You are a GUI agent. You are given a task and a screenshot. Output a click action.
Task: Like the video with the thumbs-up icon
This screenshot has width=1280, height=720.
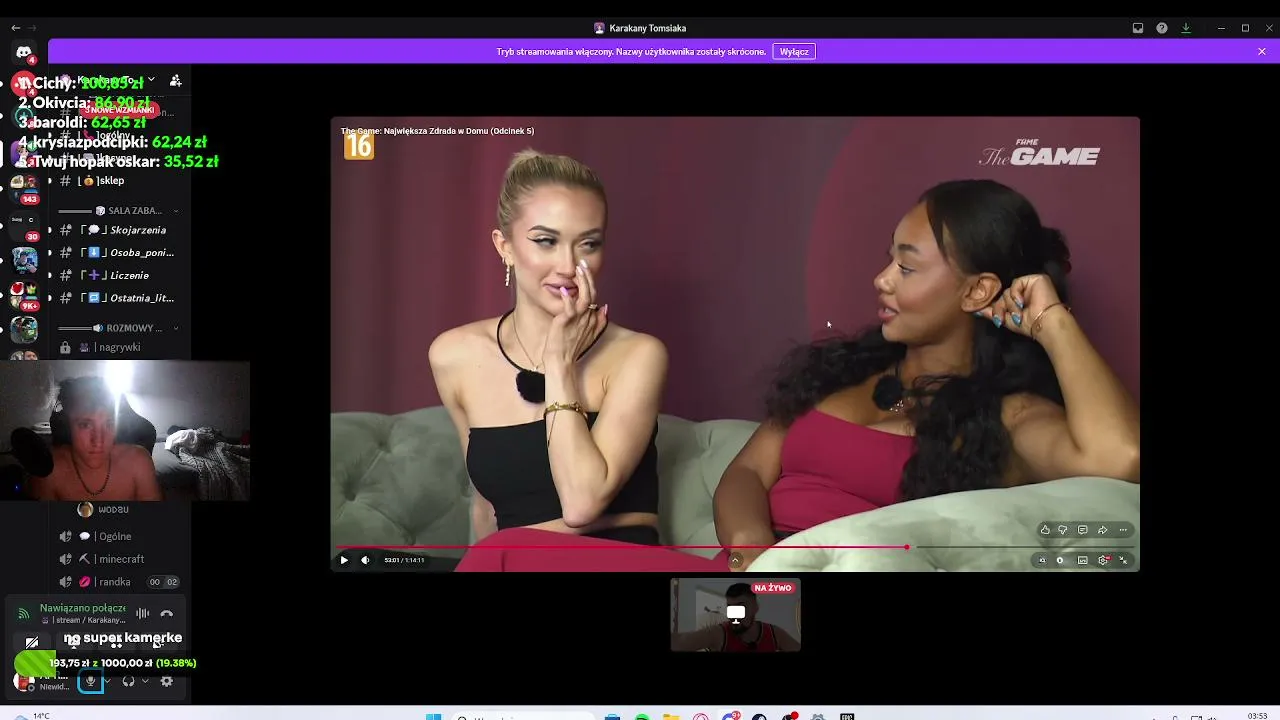[x=1045, y=530]
